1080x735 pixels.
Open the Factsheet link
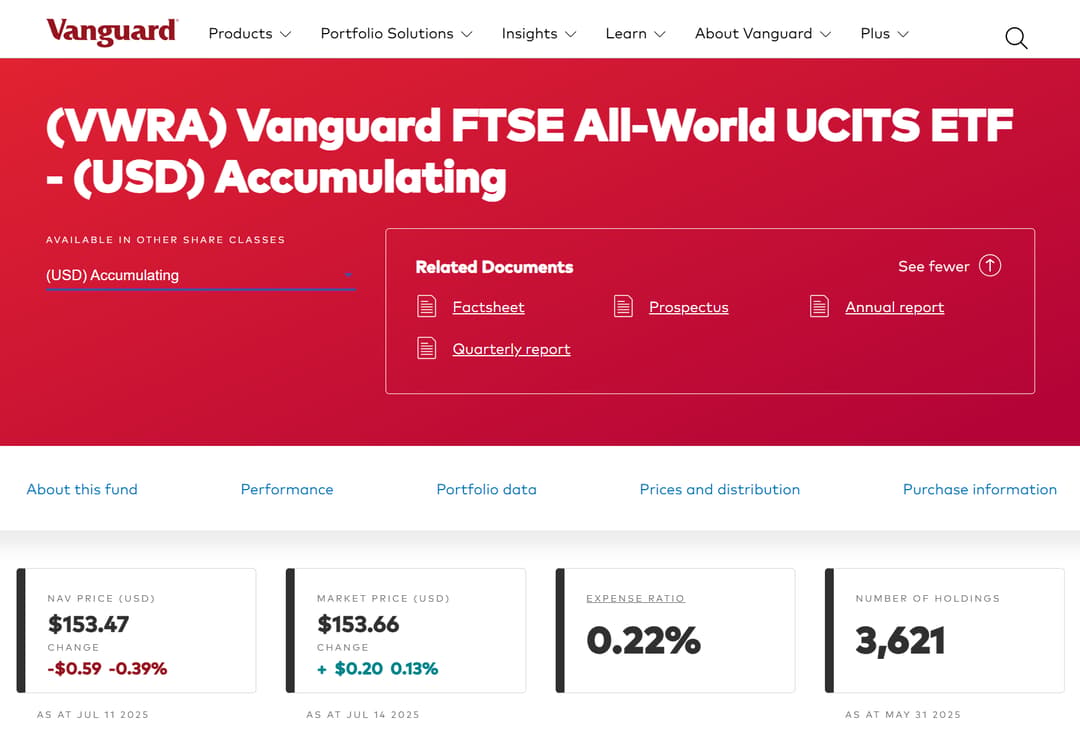488,307
